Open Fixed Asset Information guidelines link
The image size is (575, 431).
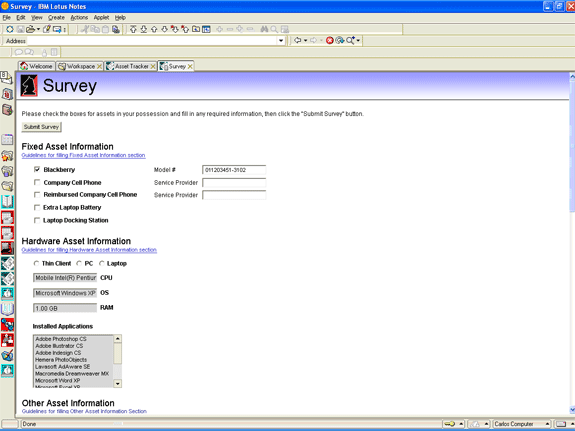tap(83, 155)
